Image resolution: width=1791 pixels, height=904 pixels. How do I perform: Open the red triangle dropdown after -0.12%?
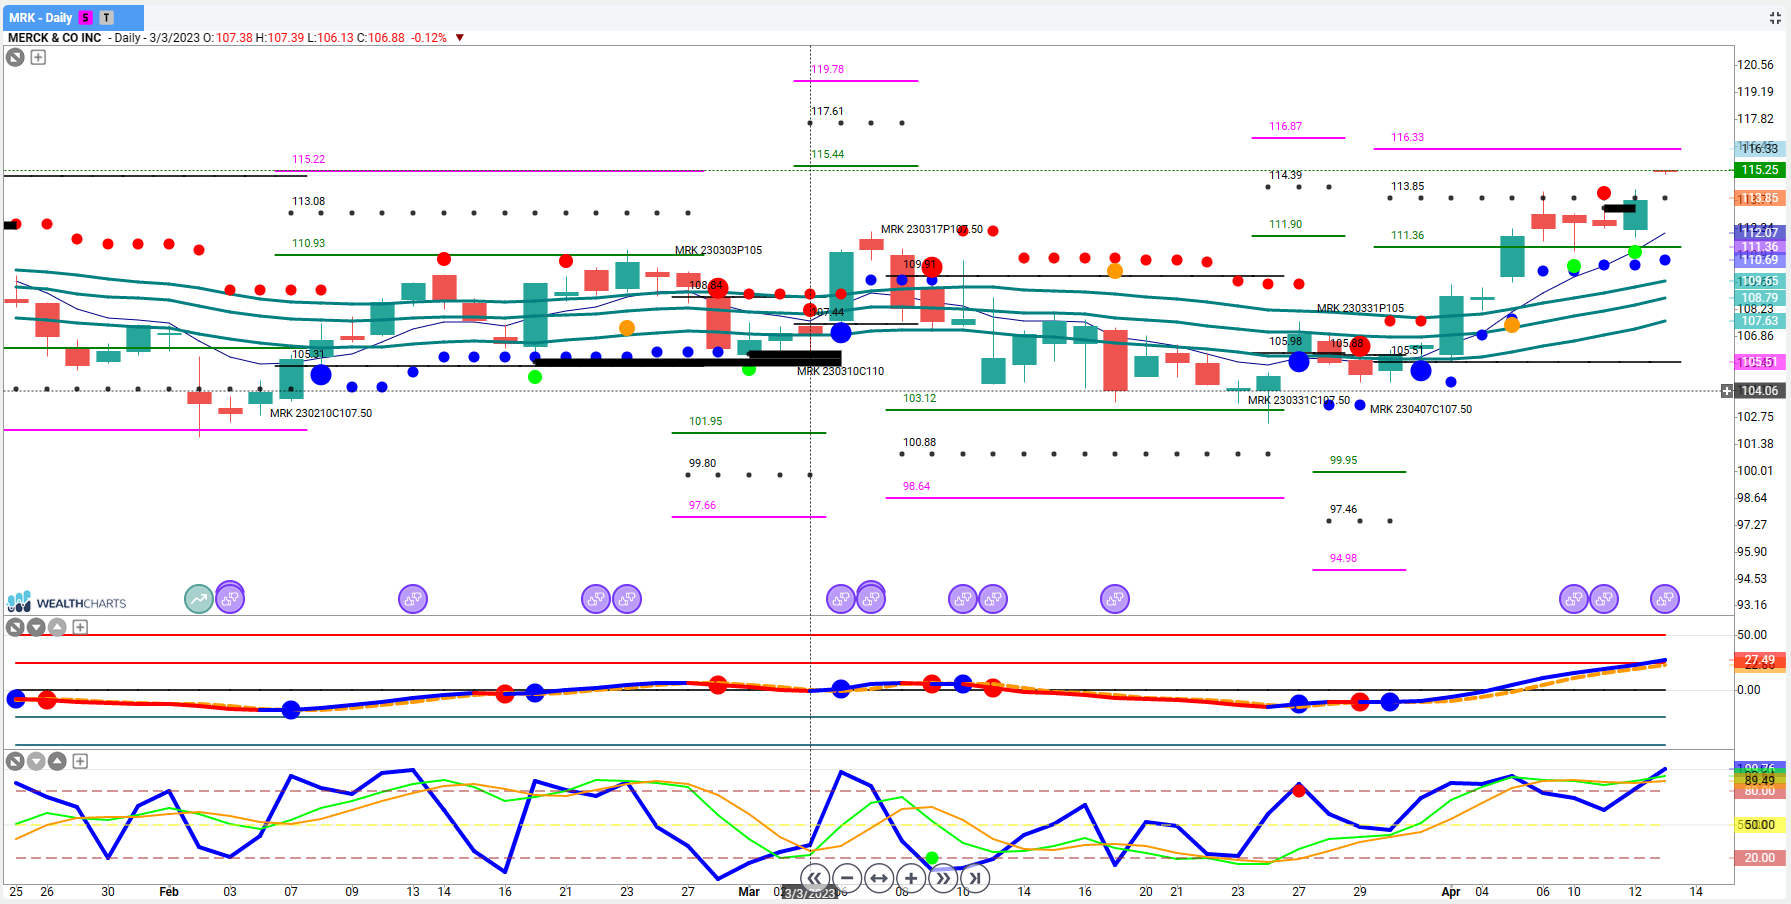click(460, 38)
